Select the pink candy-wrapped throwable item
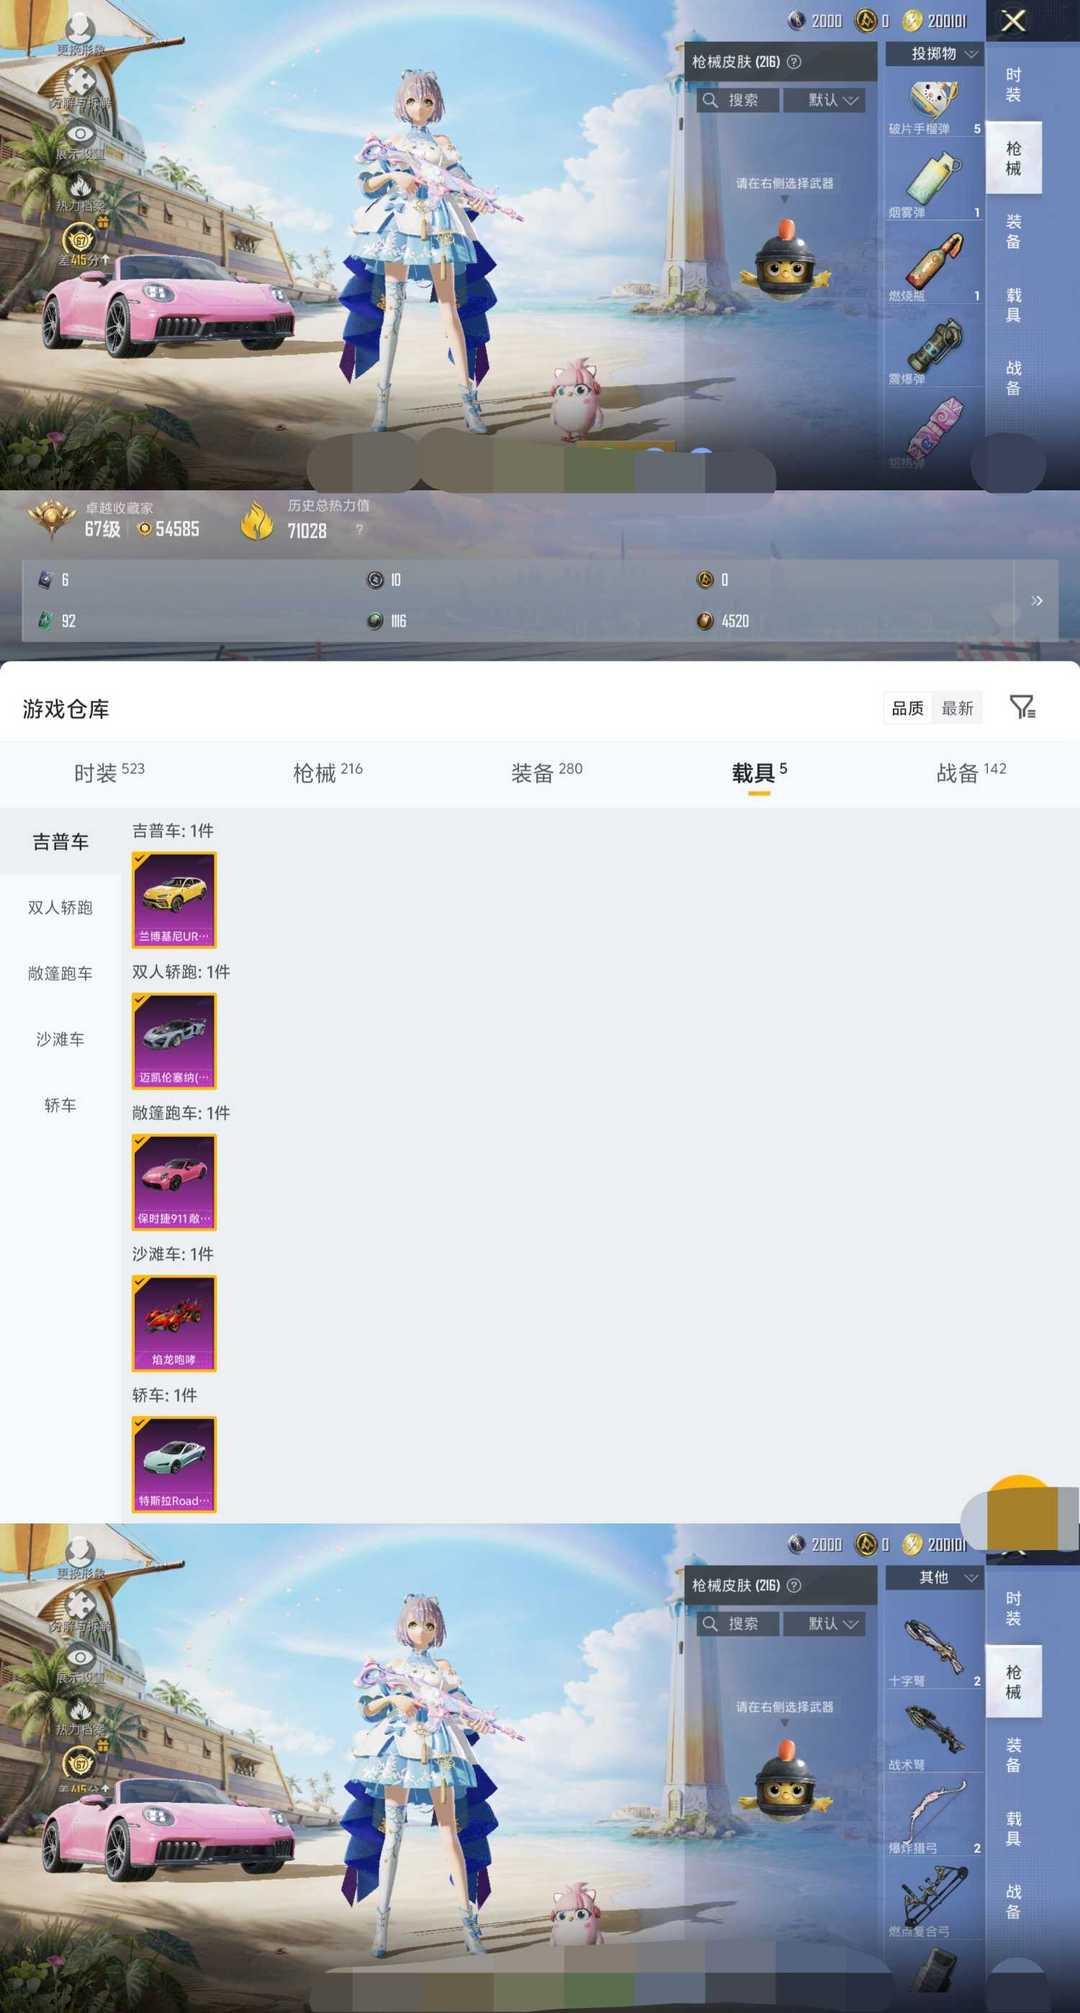The image size is (1080, 2013). [x=934, y=432]
